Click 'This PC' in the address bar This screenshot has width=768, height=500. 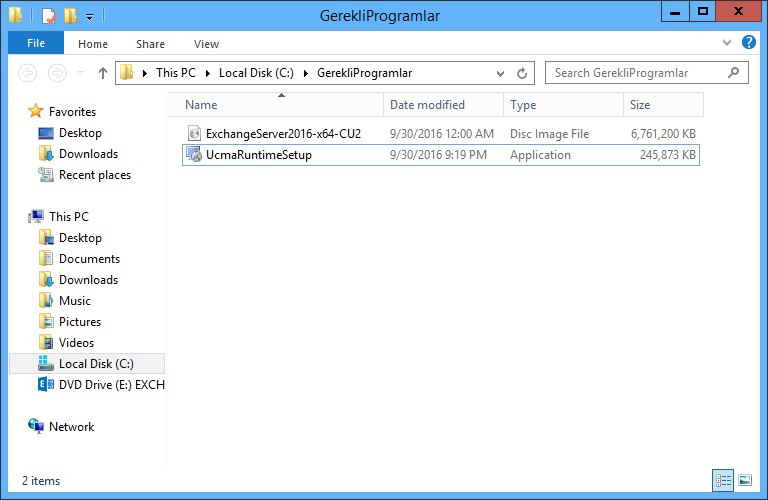click(x=175, y=73)
